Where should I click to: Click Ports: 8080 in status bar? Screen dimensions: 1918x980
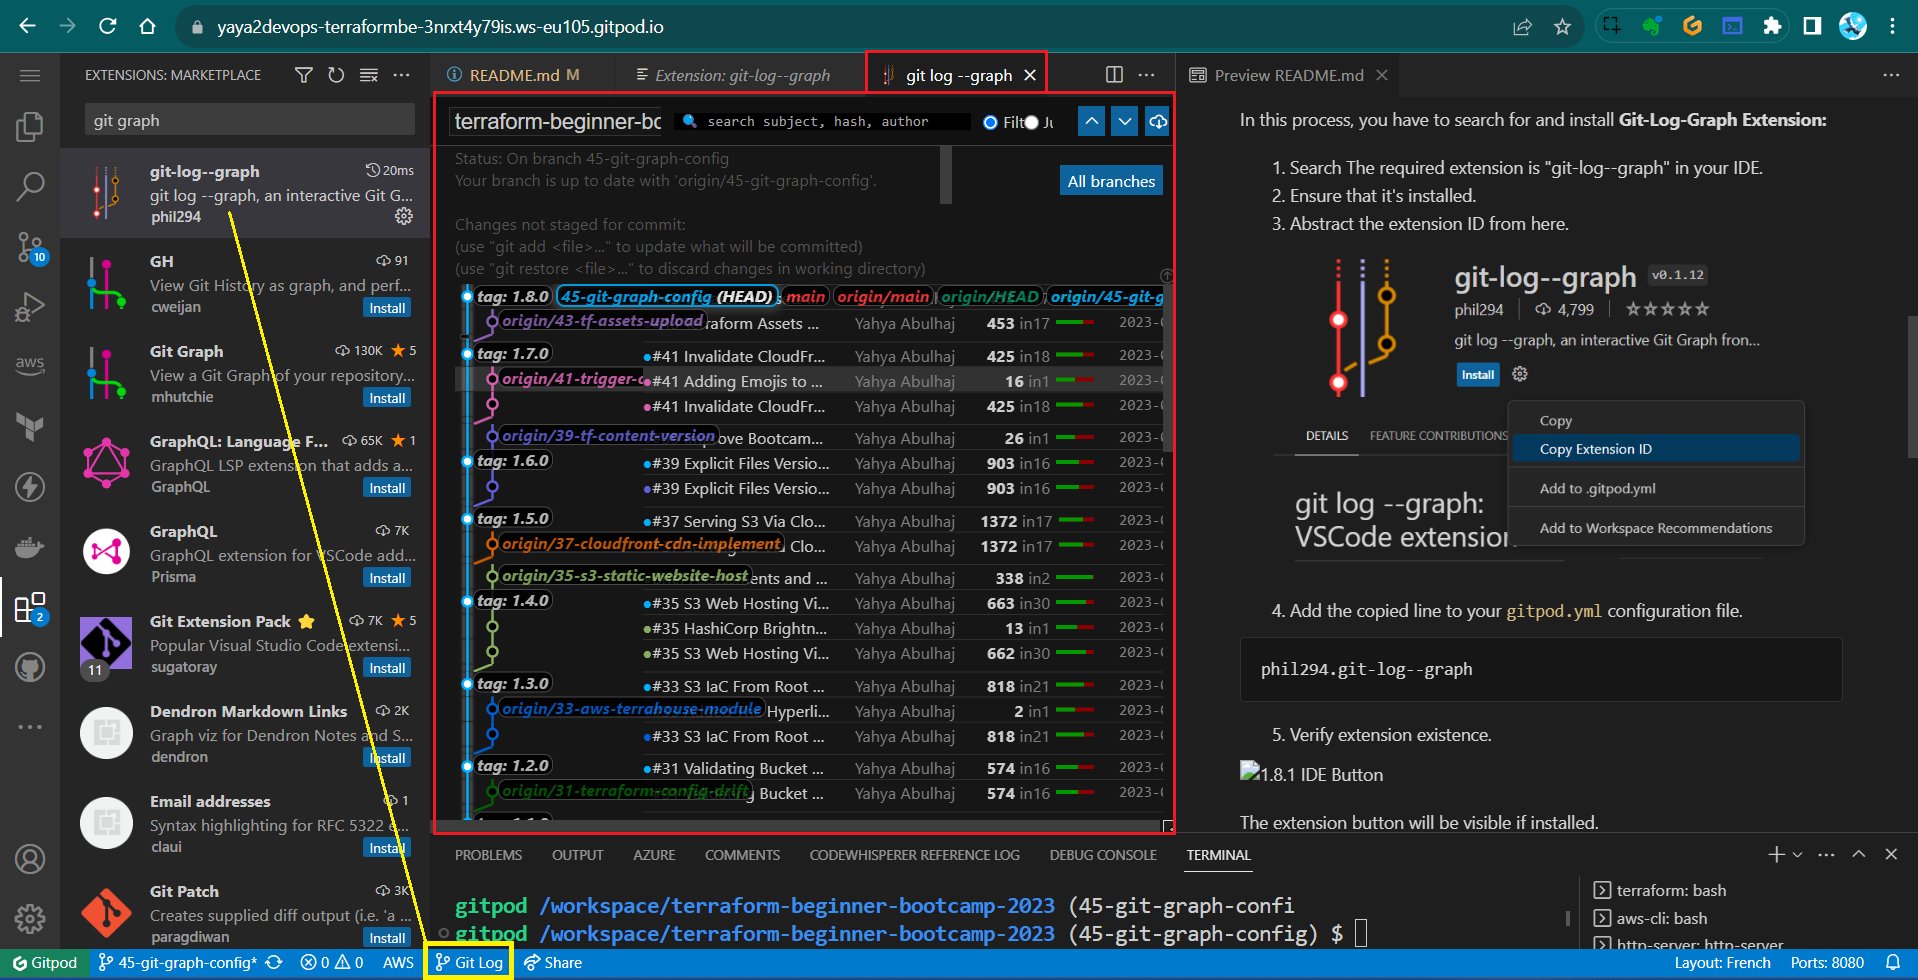(x=1827, y=962)
